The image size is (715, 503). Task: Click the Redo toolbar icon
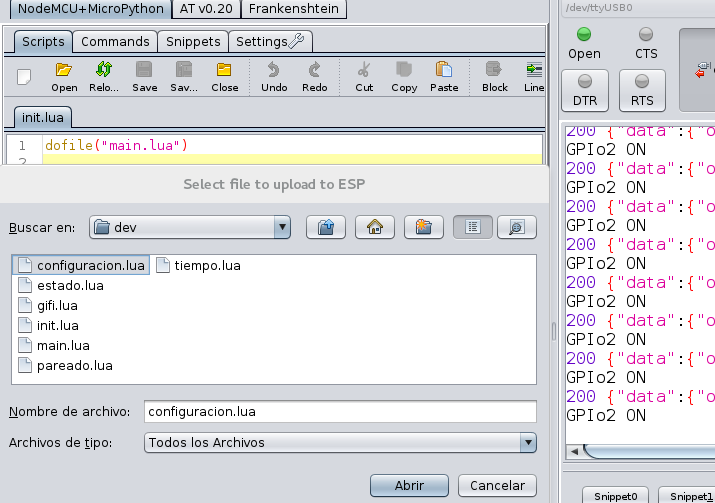point(315,77)
